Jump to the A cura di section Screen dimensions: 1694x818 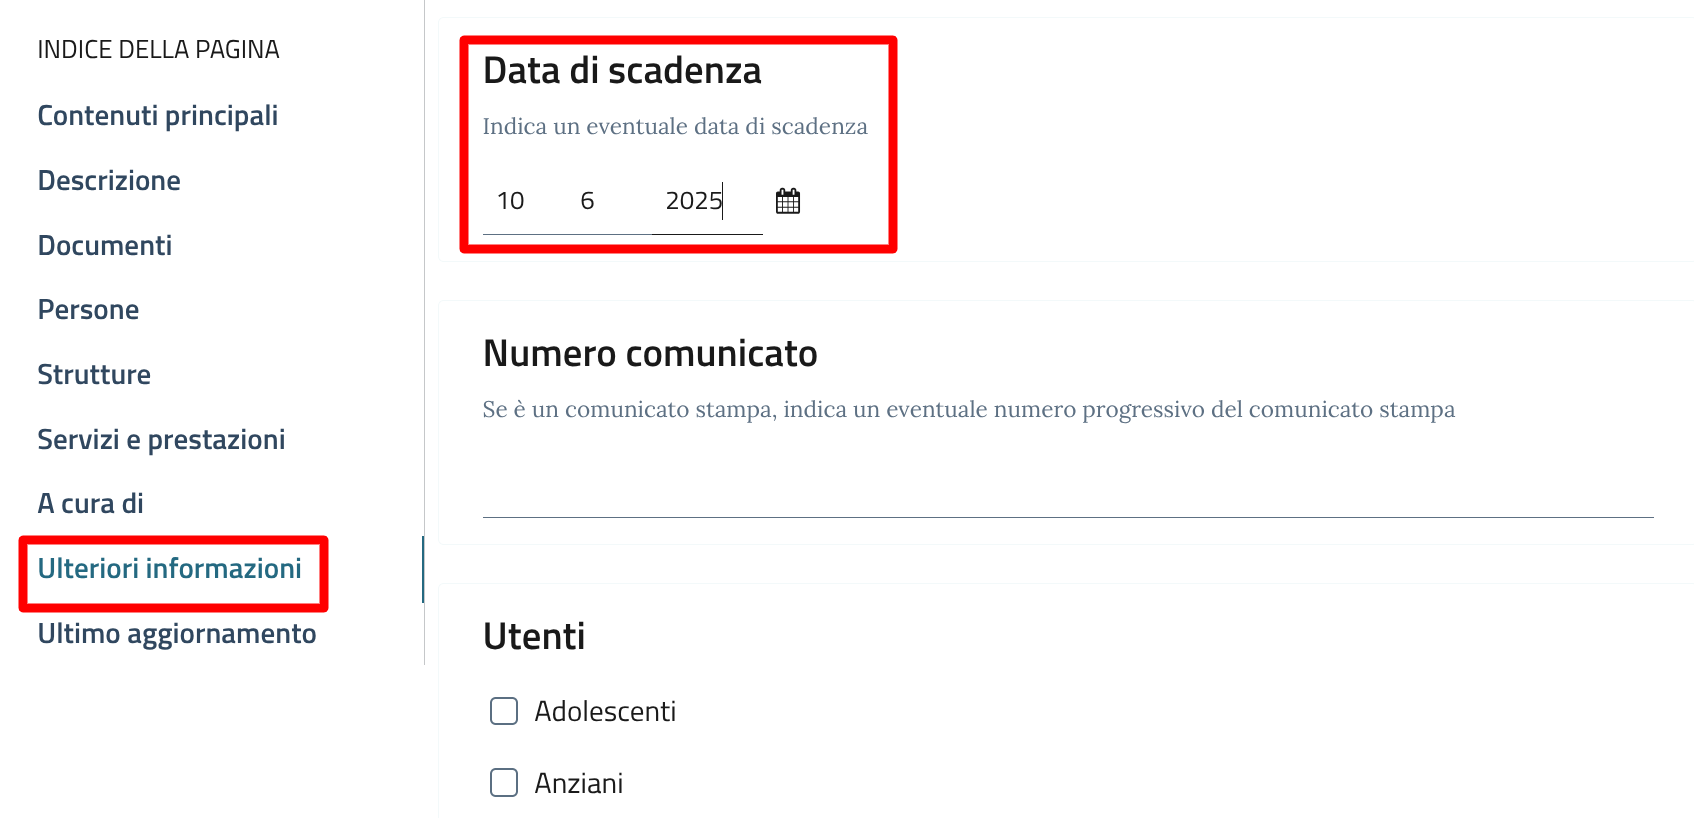tap(90, 504)
